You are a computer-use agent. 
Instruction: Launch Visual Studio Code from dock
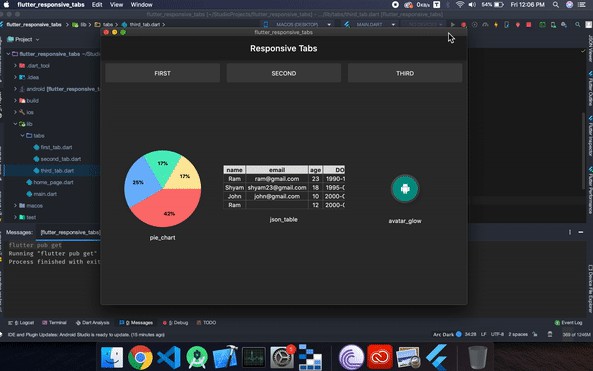(x=169, y=357)
